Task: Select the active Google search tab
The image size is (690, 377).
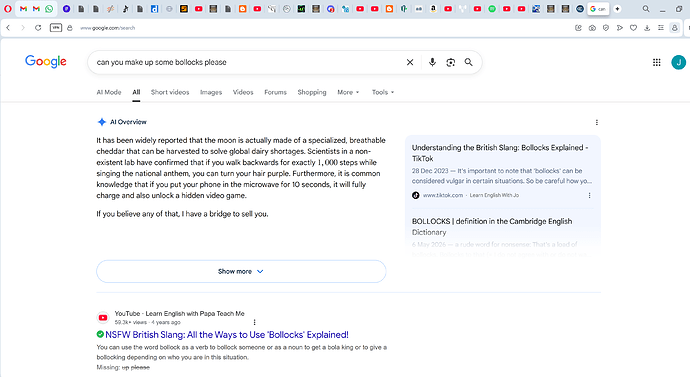Action: [x=598, y=9]
